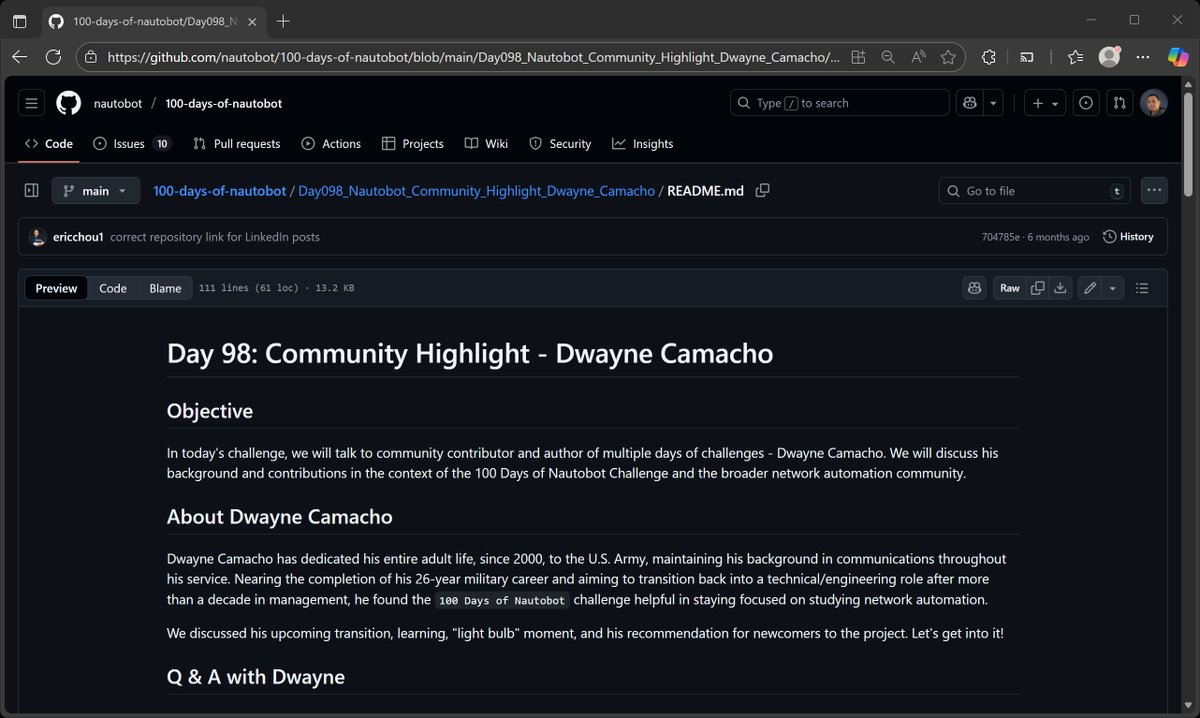The height and width of the screenshot is (718, 1200).
Task: Expand the create new plus dropdown
Action: click(x=1044, y=103)
